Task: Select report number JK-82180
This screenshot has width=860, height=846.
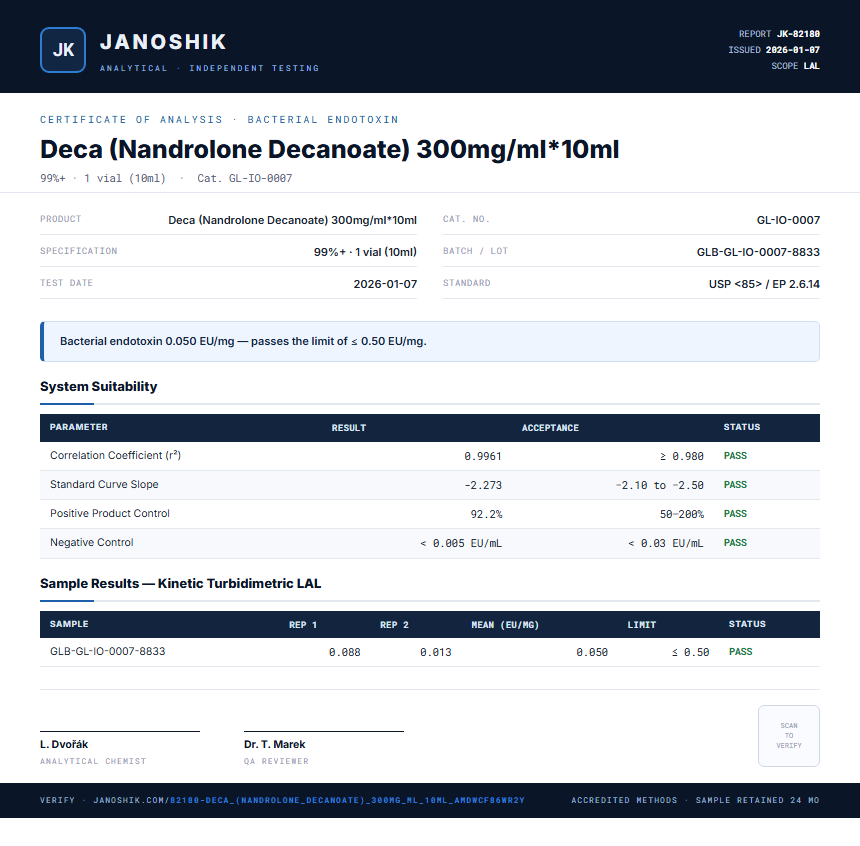Action: pyautogui.click(x=798, y=34)
